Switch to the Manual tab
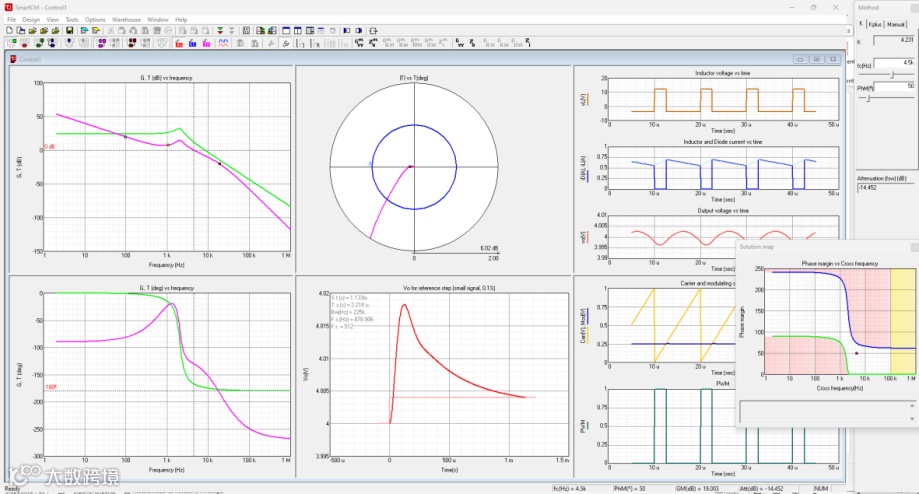 coord(896,24)
